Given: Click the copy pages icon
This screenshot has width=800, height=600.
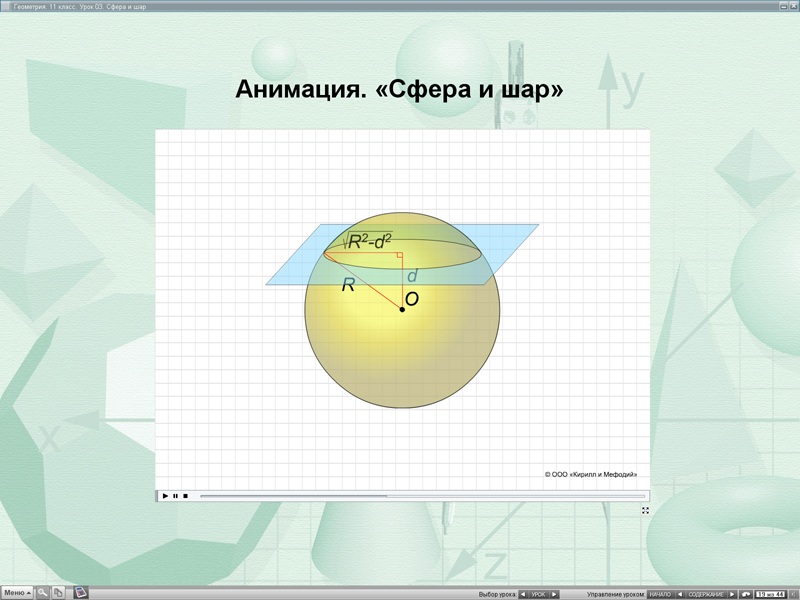Looking at the screenshot, I should [x=59, y=593].
